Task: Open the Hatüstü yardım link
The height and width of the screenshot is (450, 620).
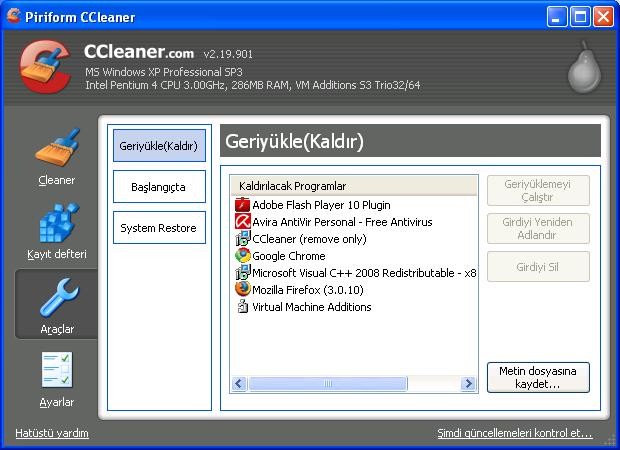Action: point(52,433)
